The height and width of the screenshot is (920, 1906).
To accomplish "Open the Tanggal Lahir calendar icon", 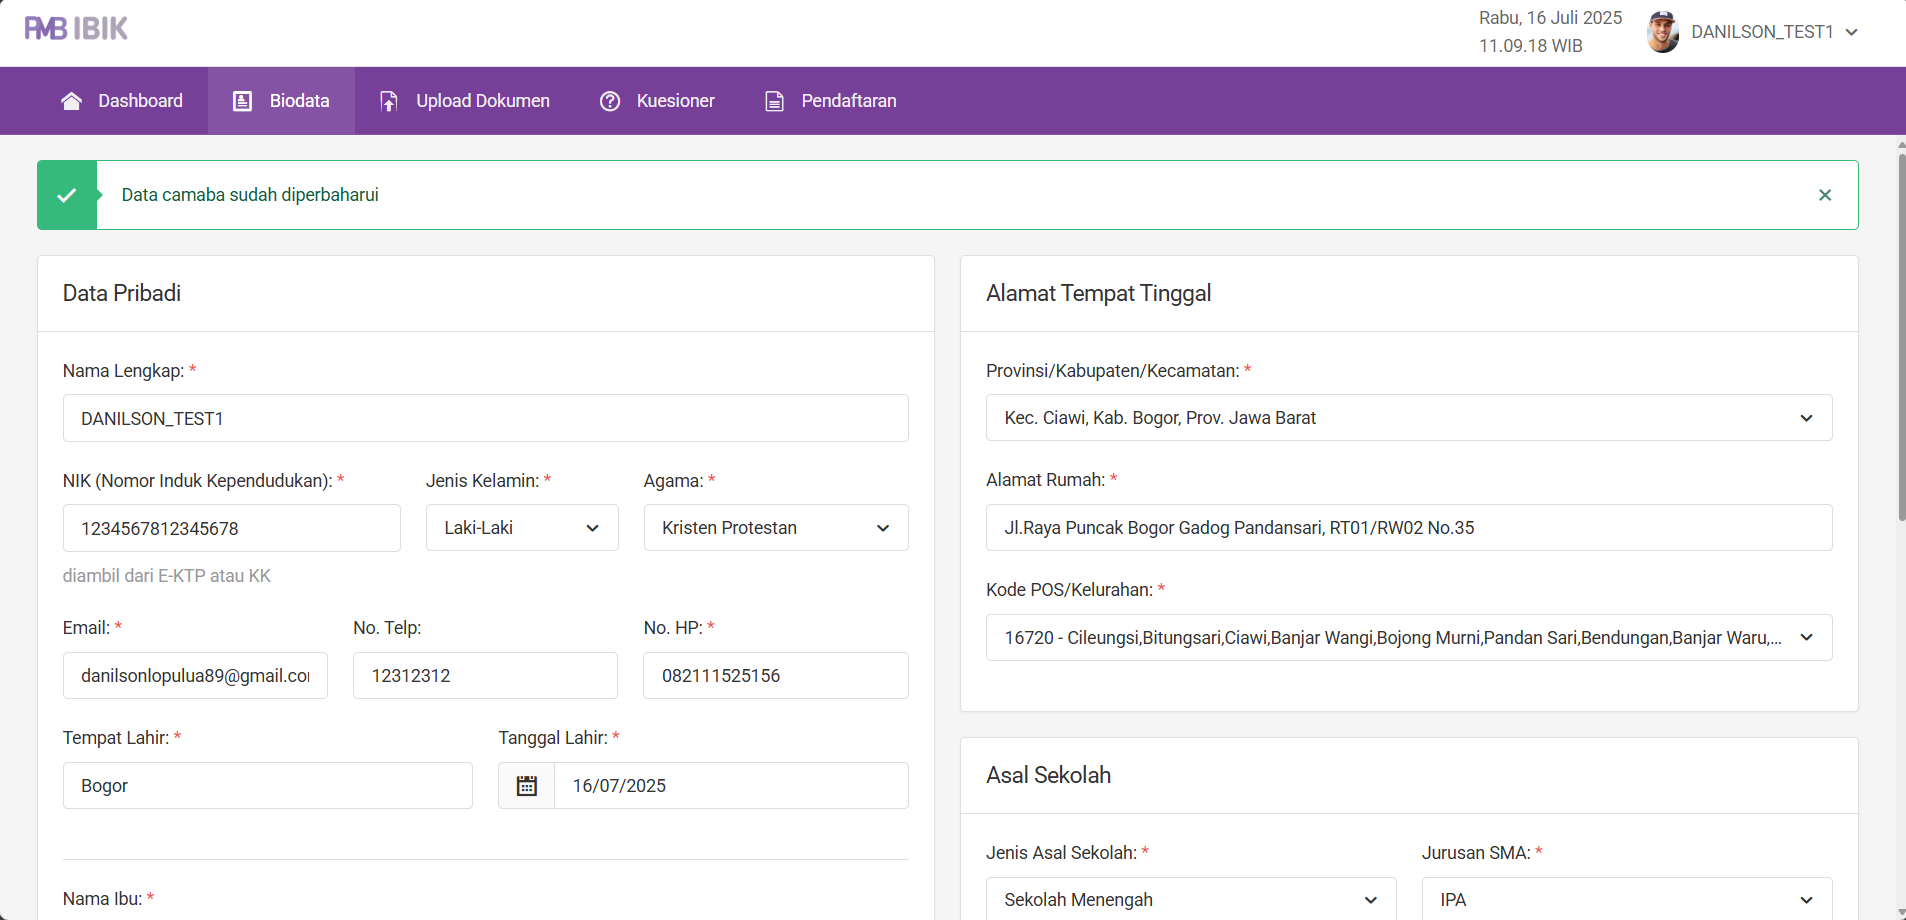I will pos(527,786).
